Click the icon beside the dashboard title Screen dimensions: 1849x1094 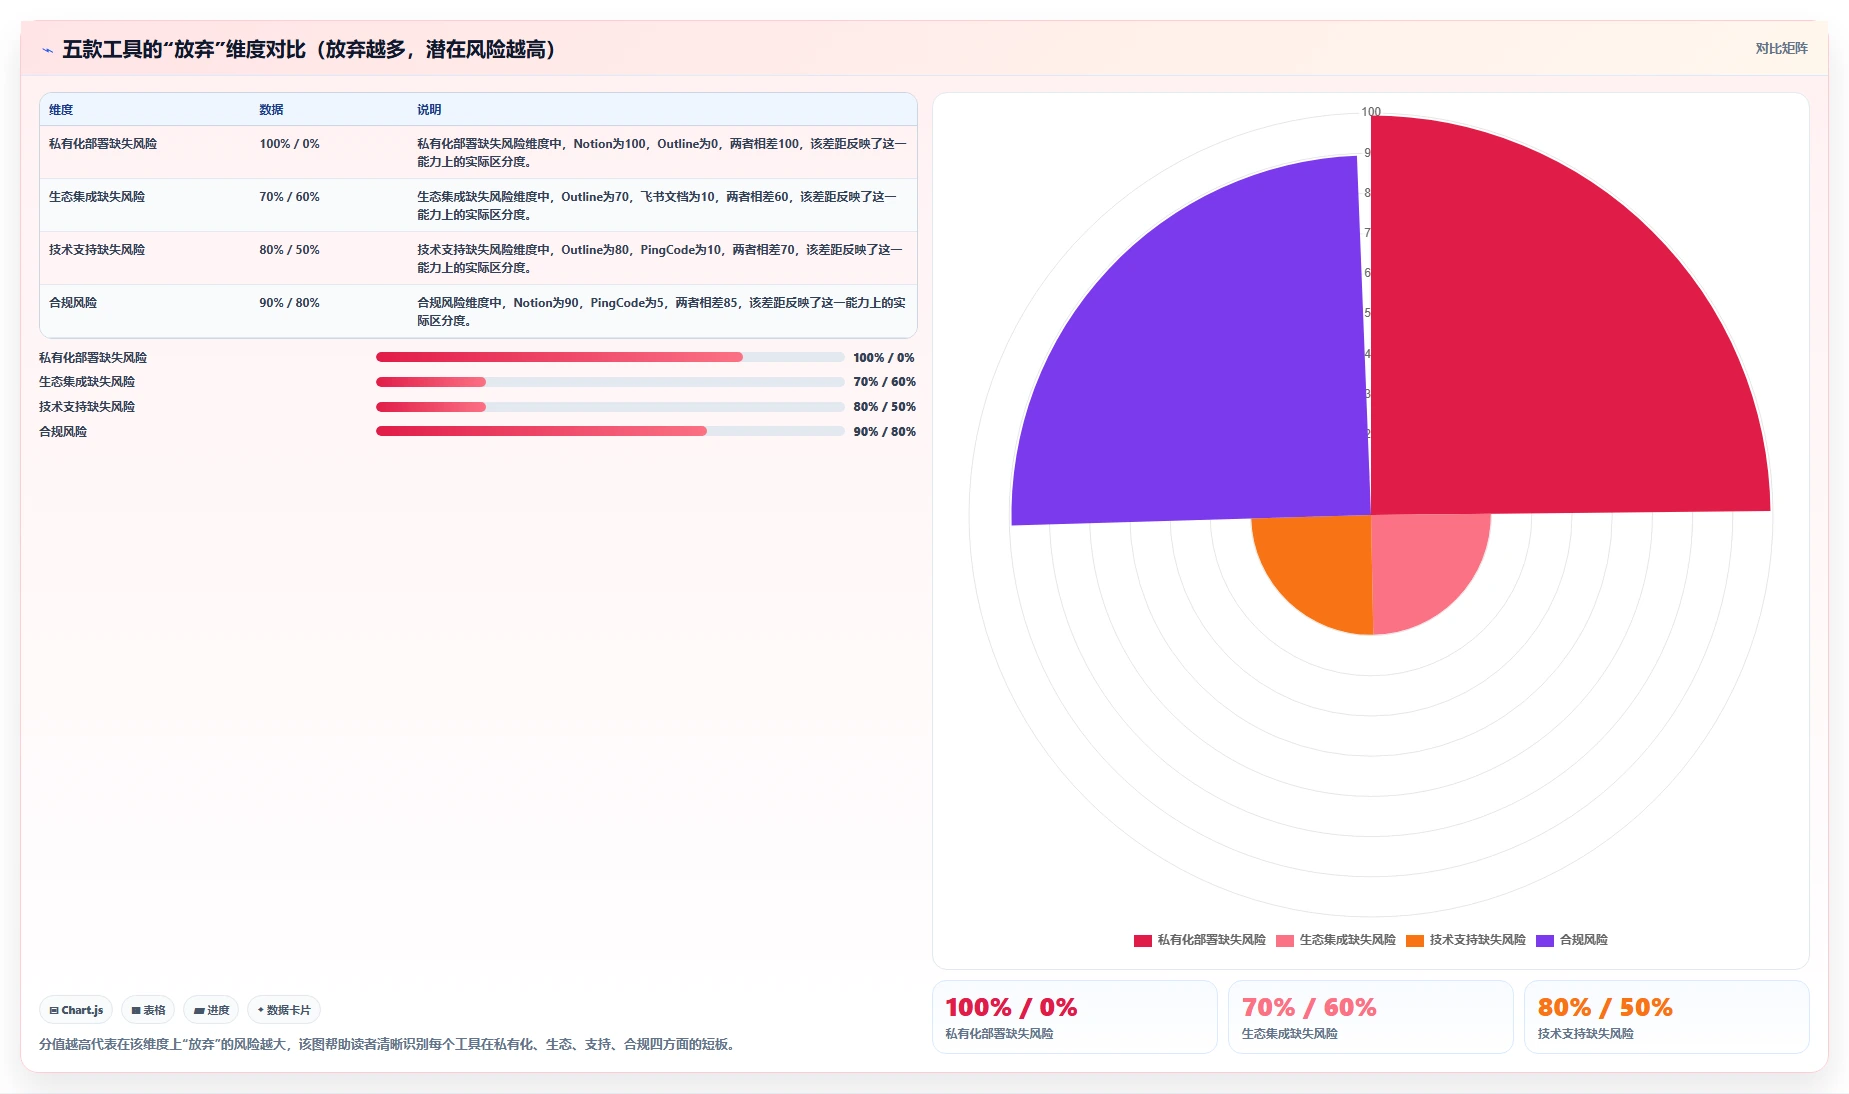(x=47, y=50)
